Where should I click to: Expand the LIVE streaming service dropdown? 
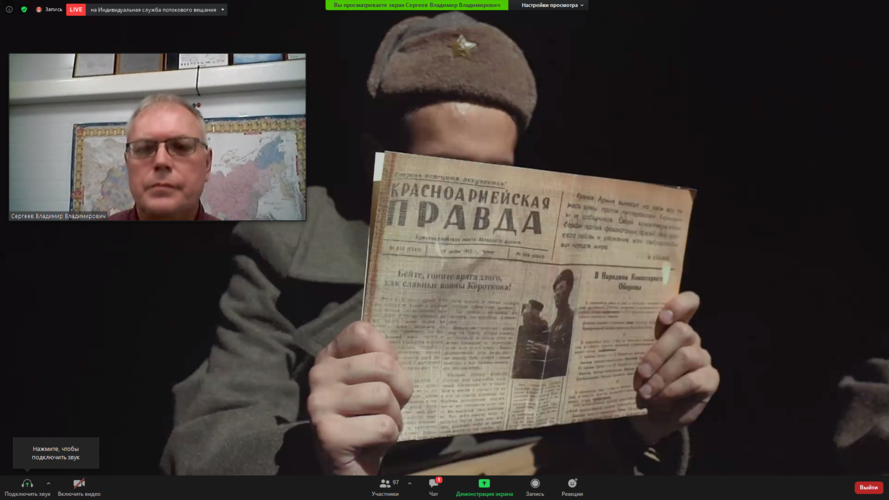[222, 10]
